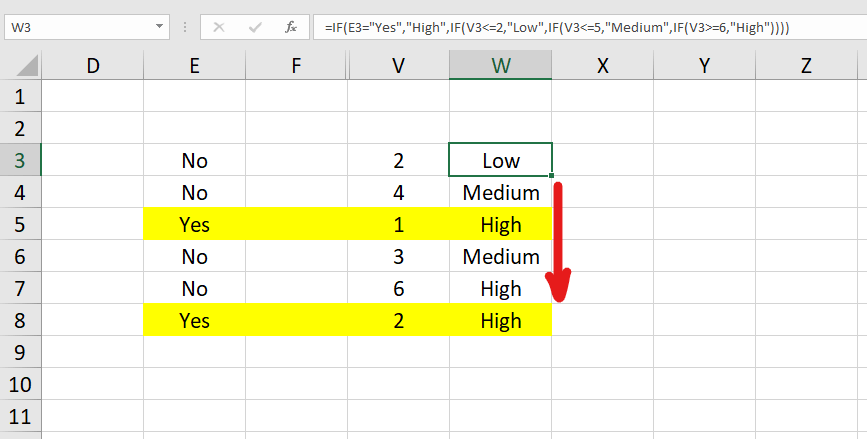The width and height of the screenshot is (867, 439).
Task: Click cell V8 with value 2
Action: pyautogui.click(x=398, y=320)
